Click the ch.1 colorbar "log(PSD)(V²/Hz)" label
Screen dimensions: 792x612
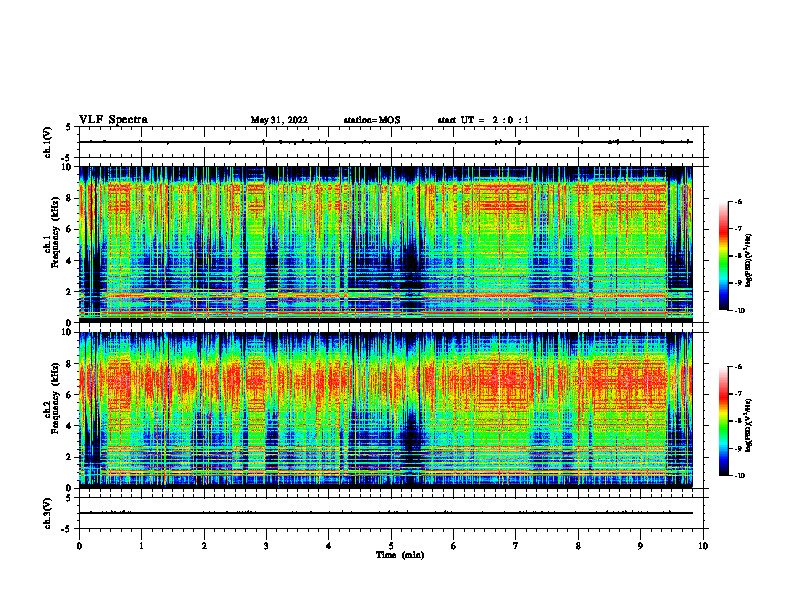[x=749, y=260]
